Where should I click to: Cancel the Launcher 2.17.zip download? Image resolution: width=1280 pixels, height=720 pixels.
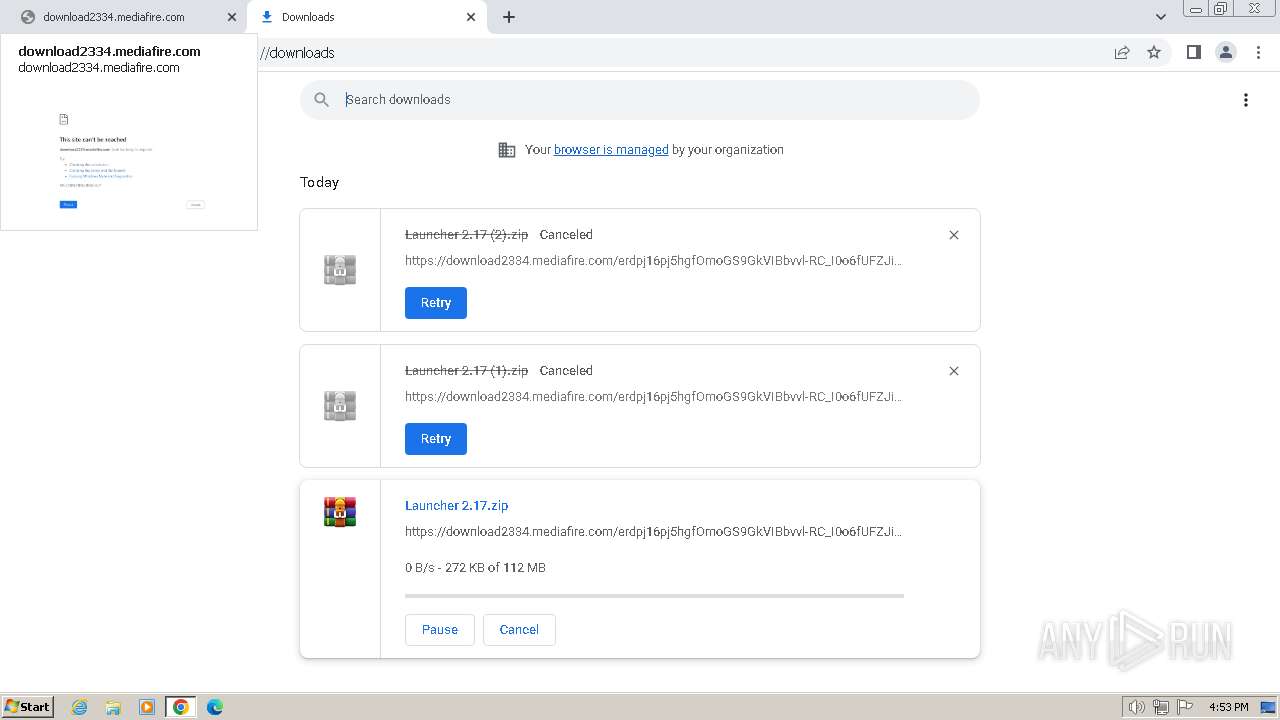point(519,630)
